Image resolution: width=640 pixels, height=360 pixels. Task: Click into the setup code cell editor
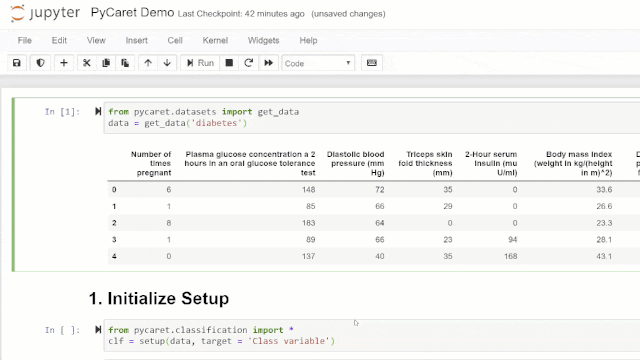[x=372, y=336]
